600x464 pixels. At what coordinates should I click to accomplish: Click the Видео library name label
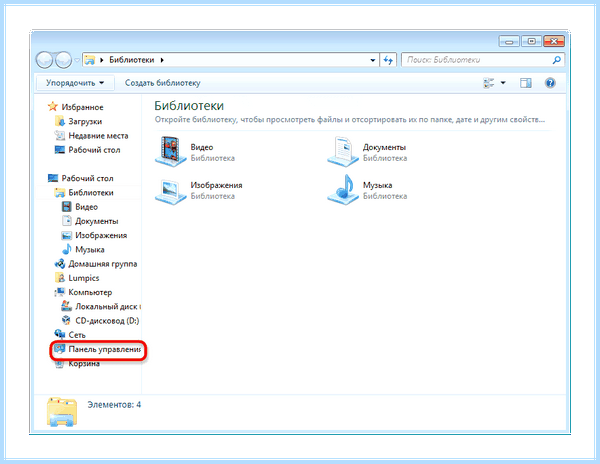[202, 147]
